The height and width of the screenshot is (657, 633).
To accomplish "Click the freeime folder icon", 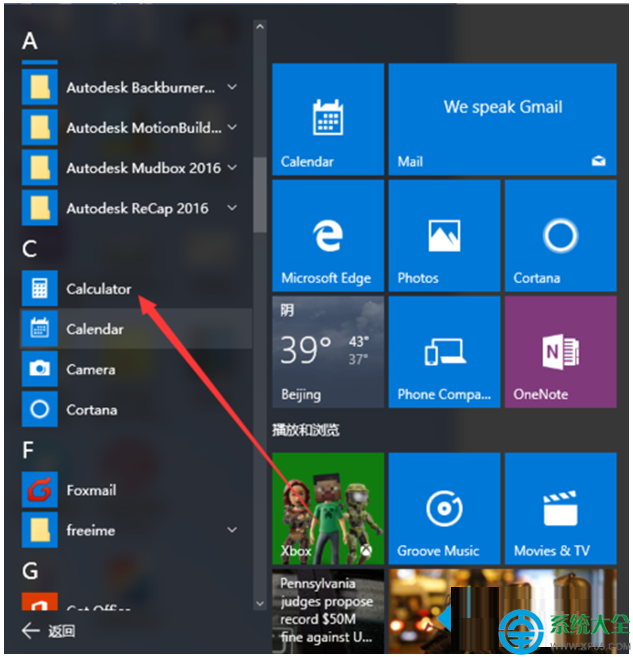I will click(39, 530).
